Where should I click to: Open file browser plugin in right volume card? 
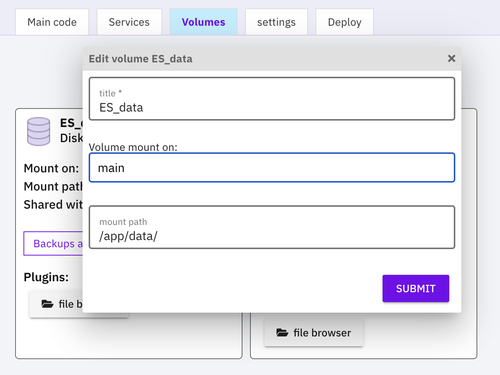pyautogui.click(x=314, y=333)
